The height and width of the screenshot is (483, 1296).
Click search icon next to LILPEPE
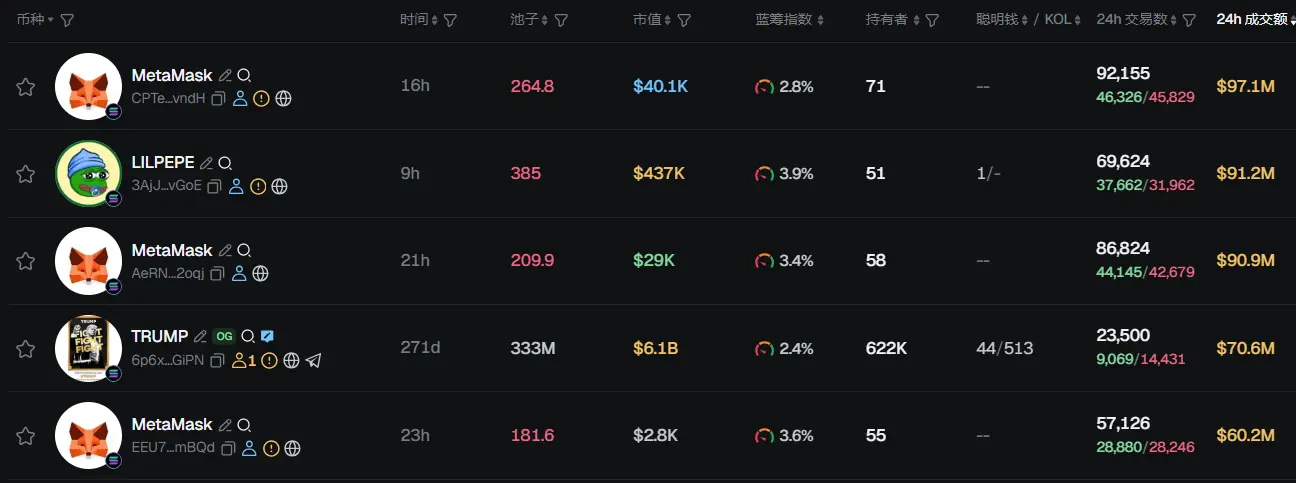coord(226,163)
